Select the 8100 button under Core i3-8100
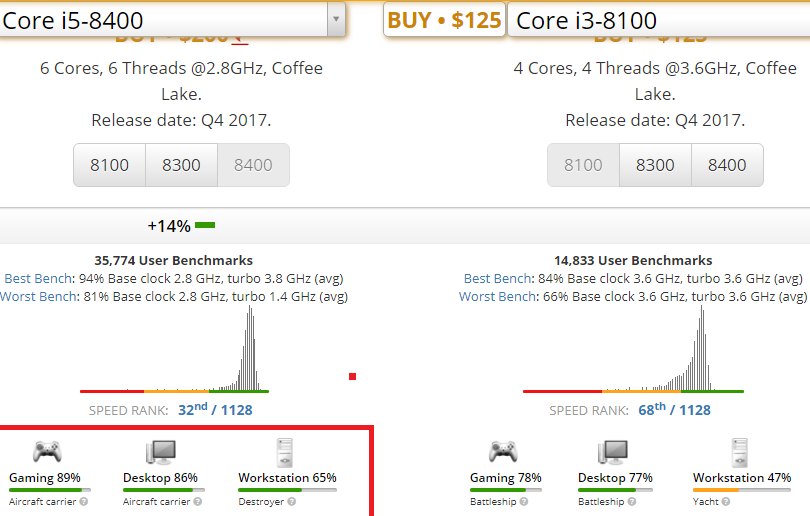The height and width of the screenshot is (516, 810). 583,165
